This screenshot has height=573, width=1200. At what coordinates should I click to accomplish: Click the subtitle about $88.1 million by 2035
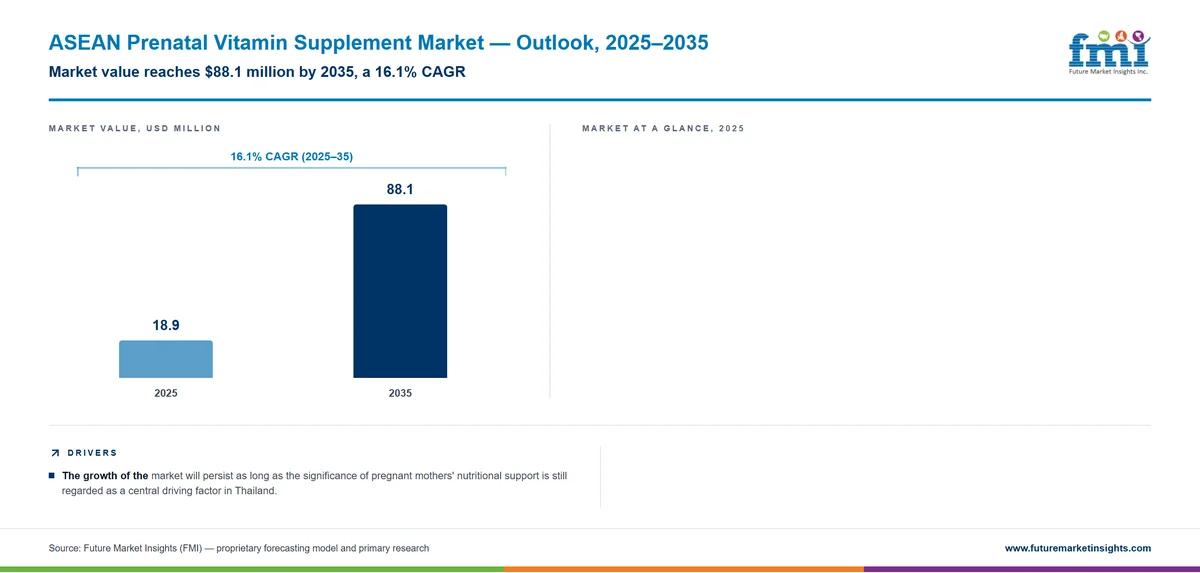(x=257, y=73)
